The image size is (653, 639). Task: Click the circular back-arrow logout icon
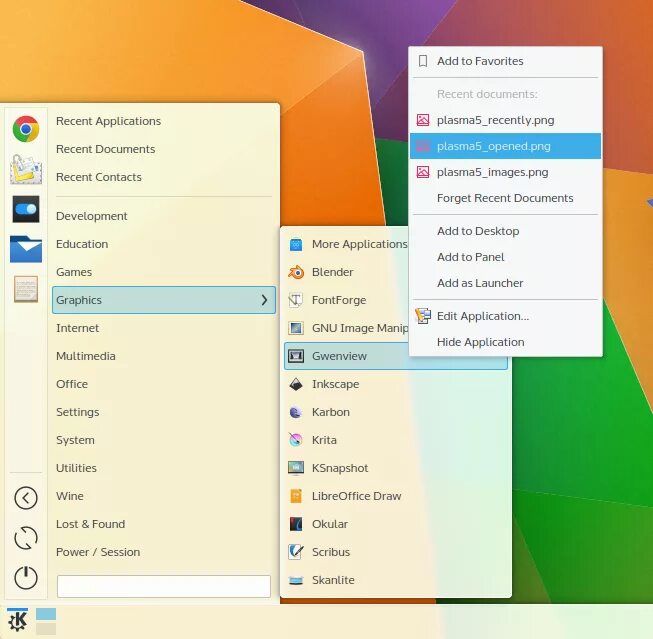tap(26, 498)
